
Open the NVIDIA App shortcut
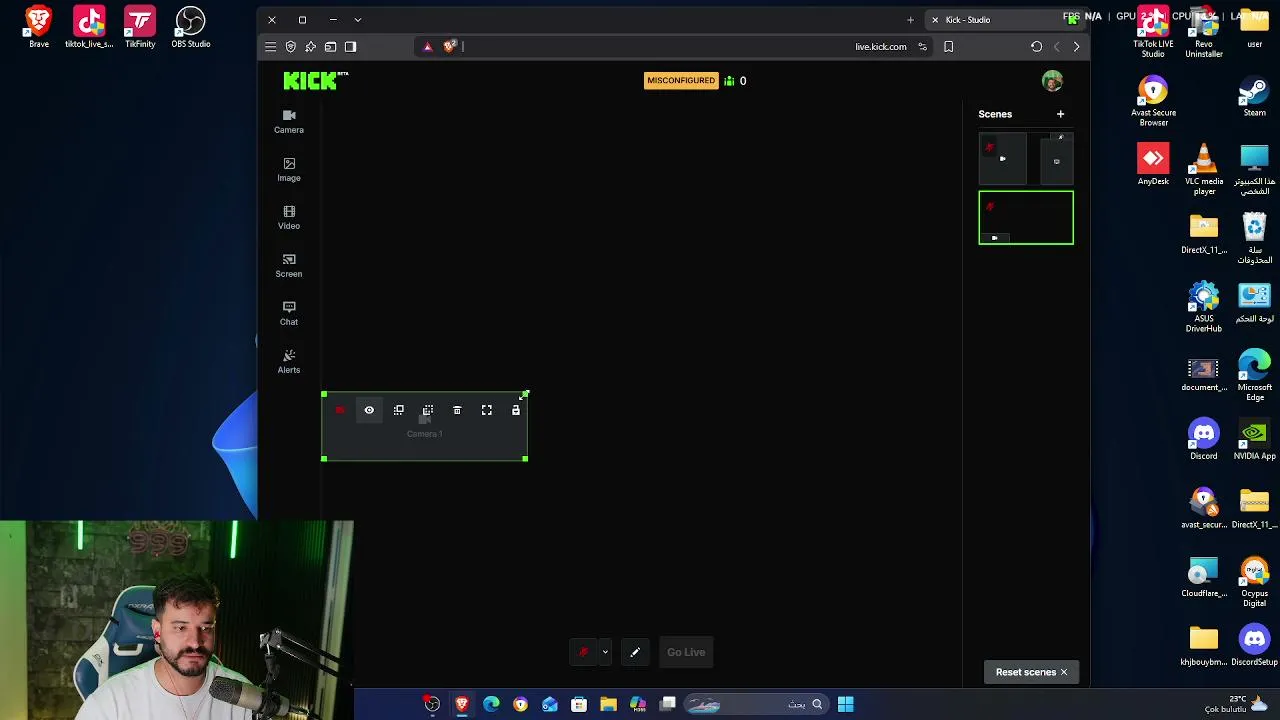pyautogui.click(x=1254, y=441)
